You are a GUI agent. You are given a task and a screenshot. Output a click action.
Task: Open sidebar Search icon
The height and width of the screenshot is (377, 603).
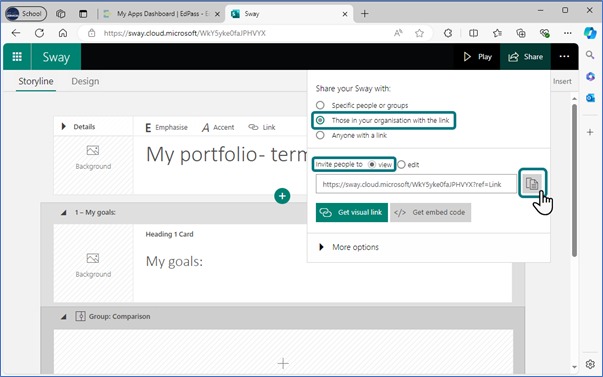590,55
